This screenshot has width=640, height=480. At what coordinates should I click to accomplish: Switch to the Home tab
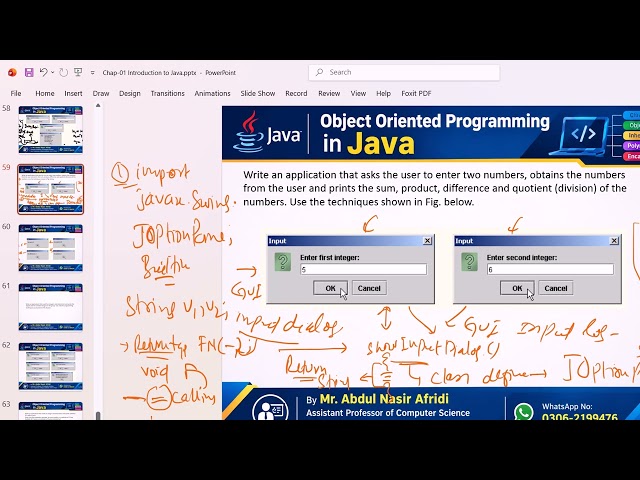[x=45, y=93]
